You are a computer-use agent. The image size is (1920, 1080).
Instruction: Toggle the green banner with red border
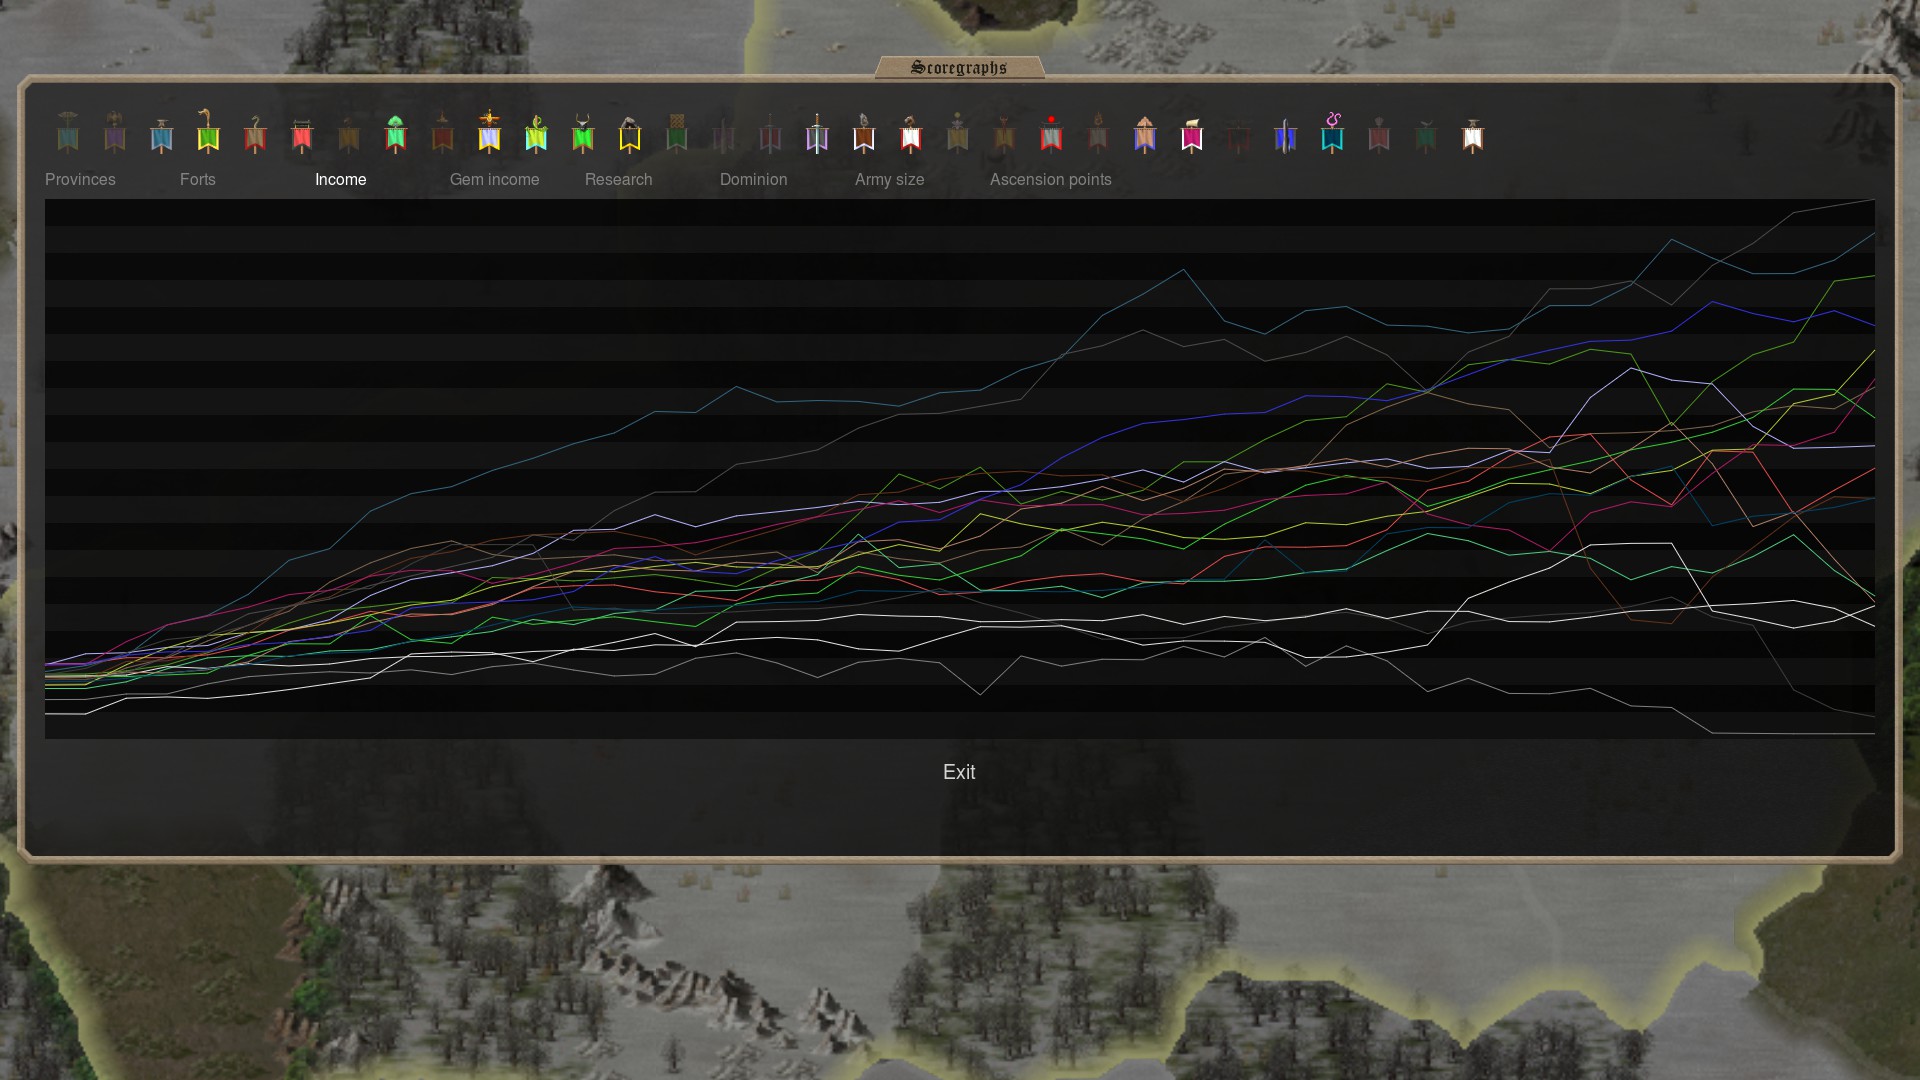(396, 134)
